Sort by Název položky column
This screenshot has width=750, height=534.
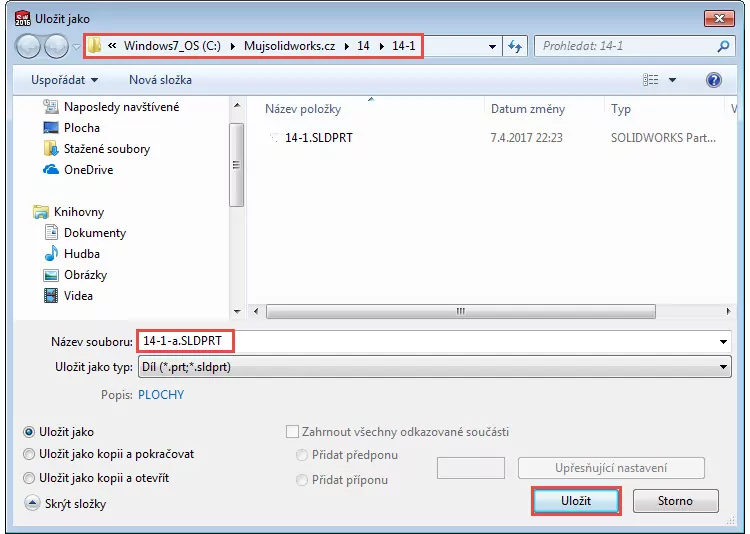click(x=303, y=109)
